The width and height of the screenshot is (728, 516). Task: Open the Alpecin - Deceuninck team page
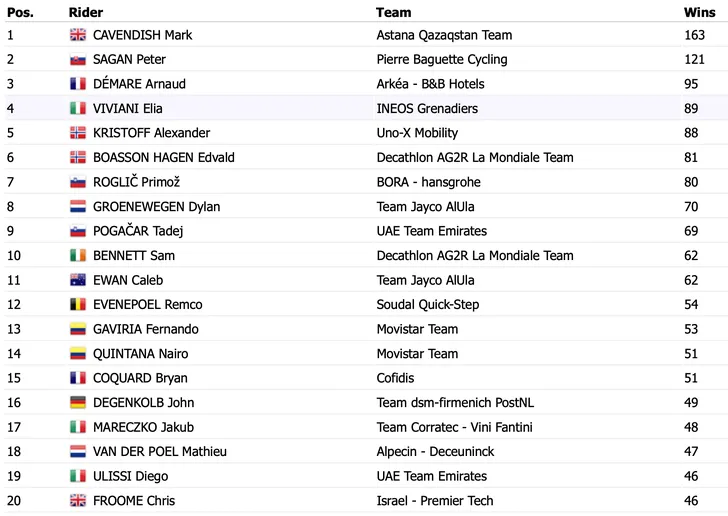[x=435, y=451]
